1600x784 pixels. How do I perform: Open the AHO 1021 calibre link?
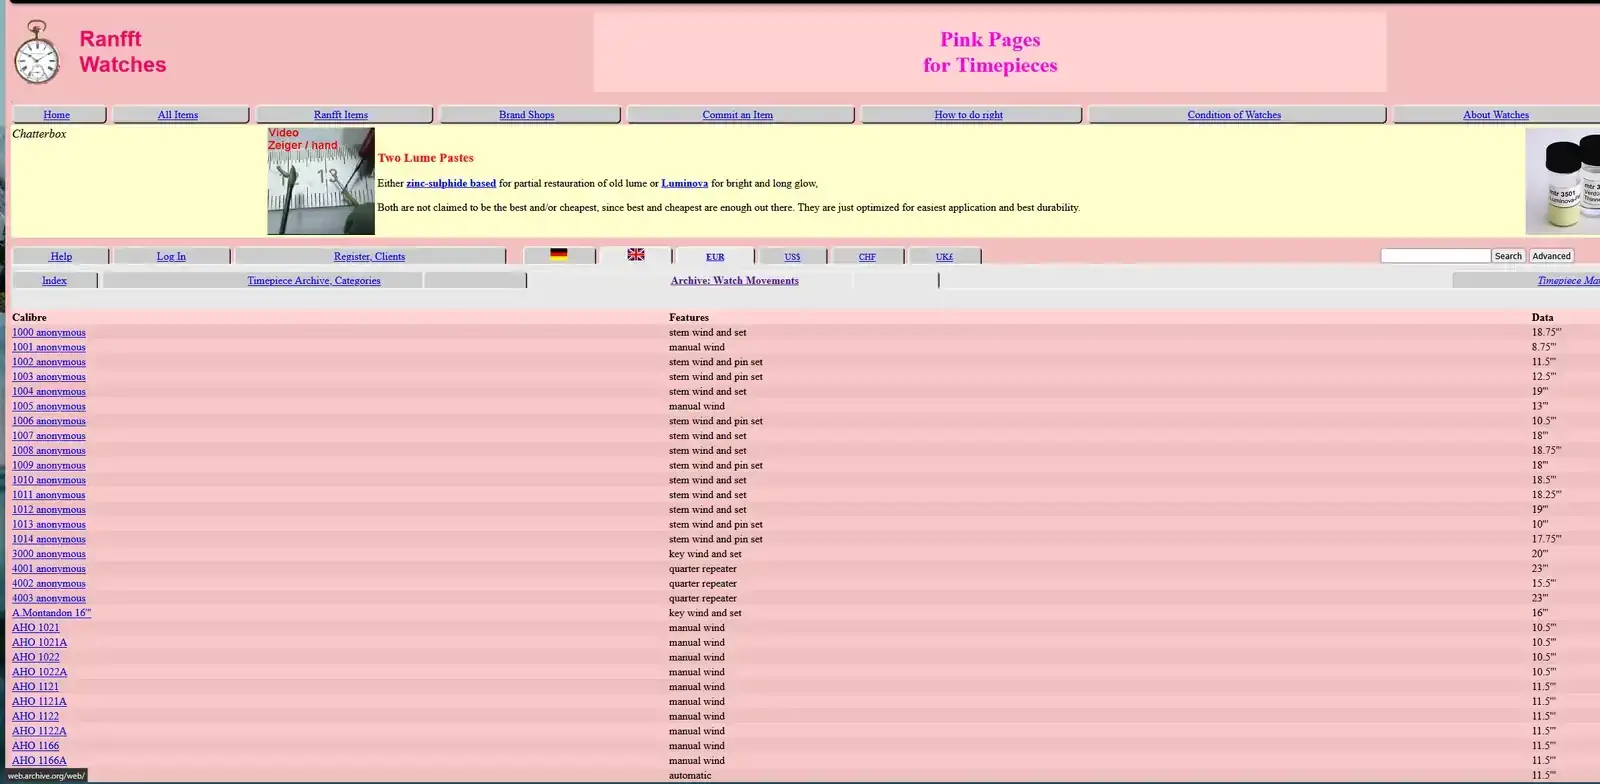[x=36, y=628]
